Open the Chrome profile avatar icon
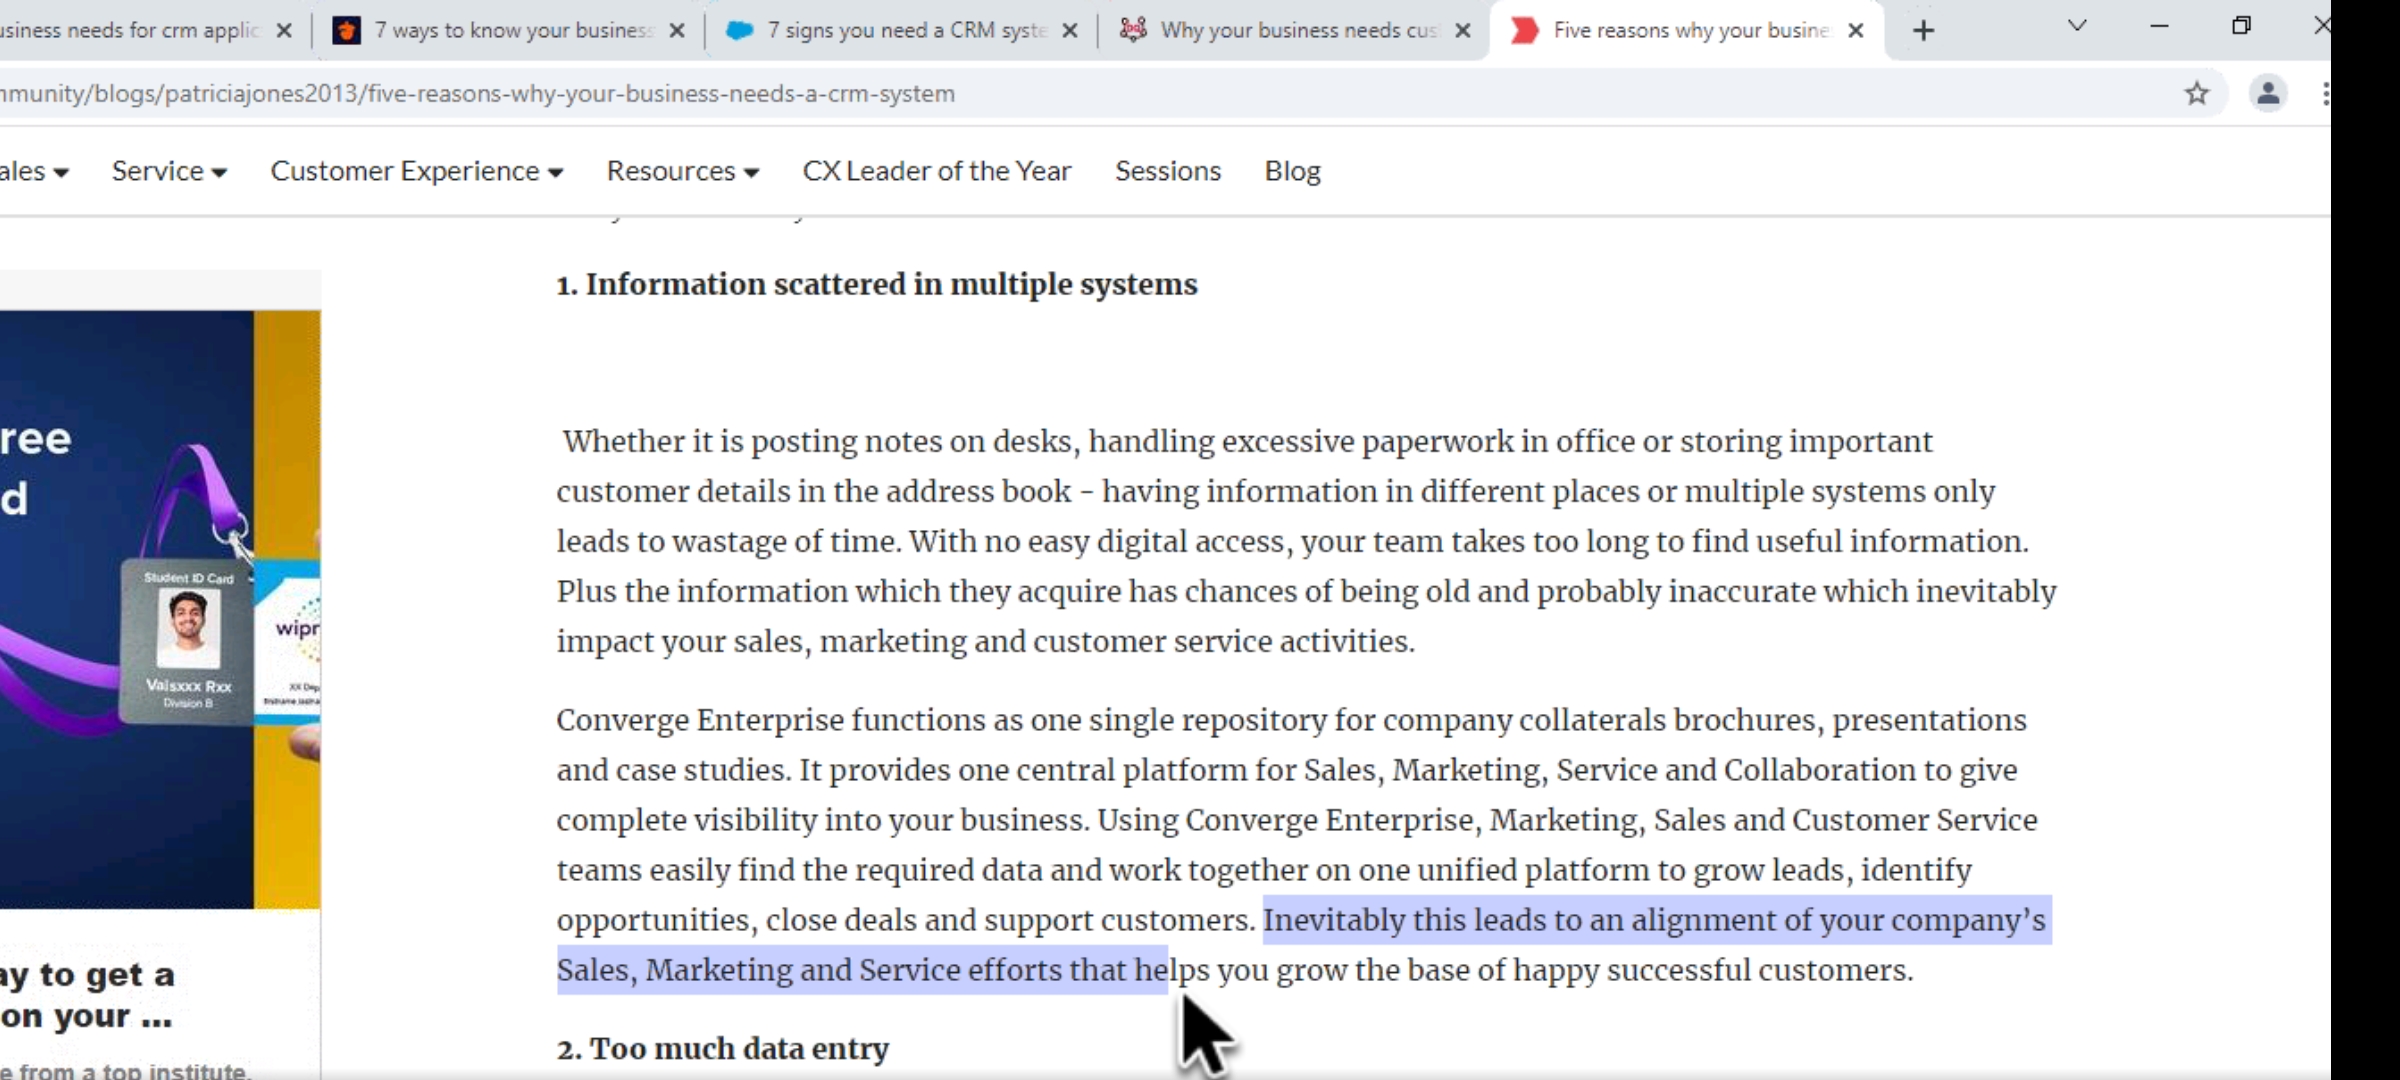Viewport: 2400px width, 1080px height. 2268,94
